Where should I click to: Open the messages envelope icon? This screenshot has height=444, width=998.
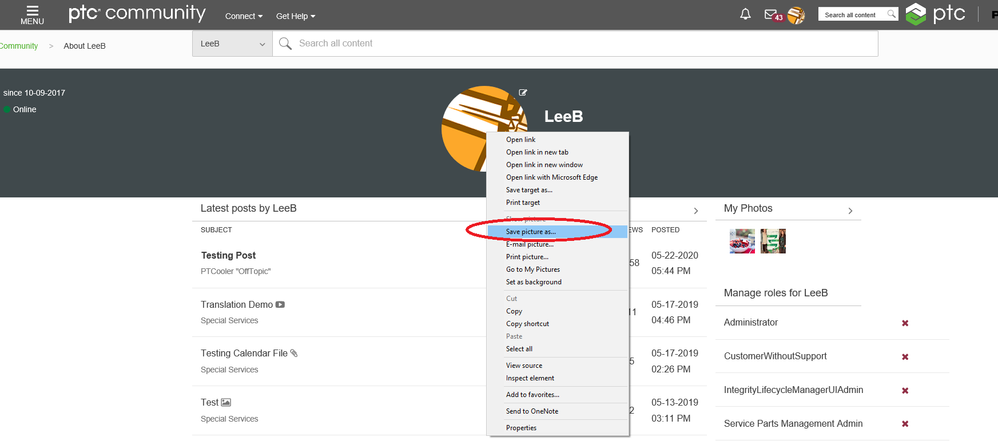pyautogui.click(x=770, y=15)
